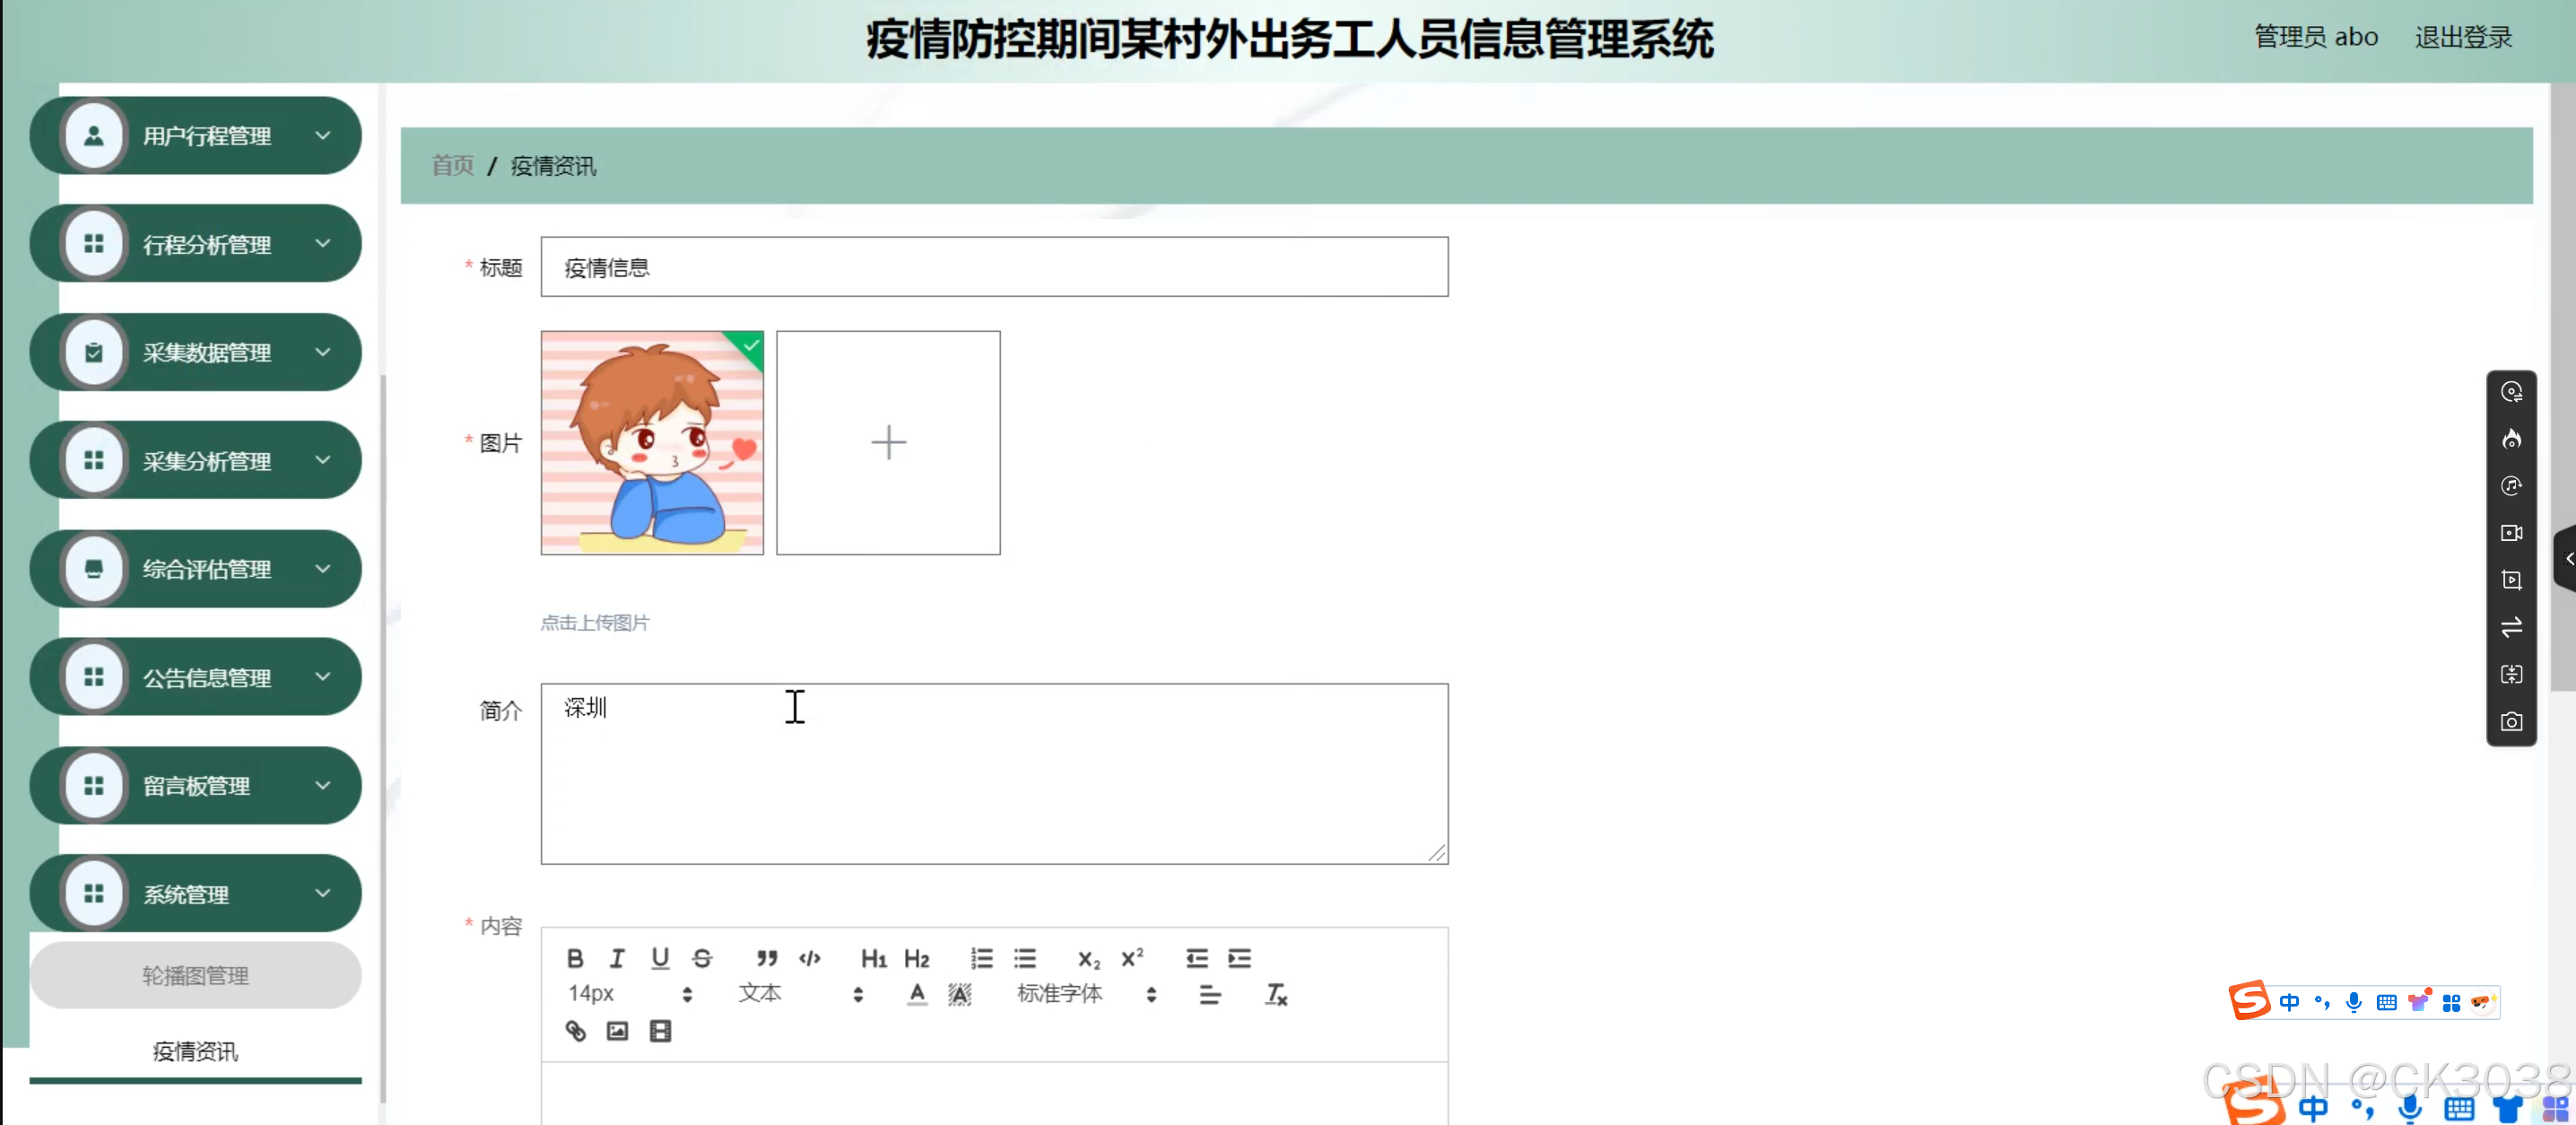The width and height of the screenshot is (2576, 1125).
Task: Click the code block icon
Action: point(810,958)
